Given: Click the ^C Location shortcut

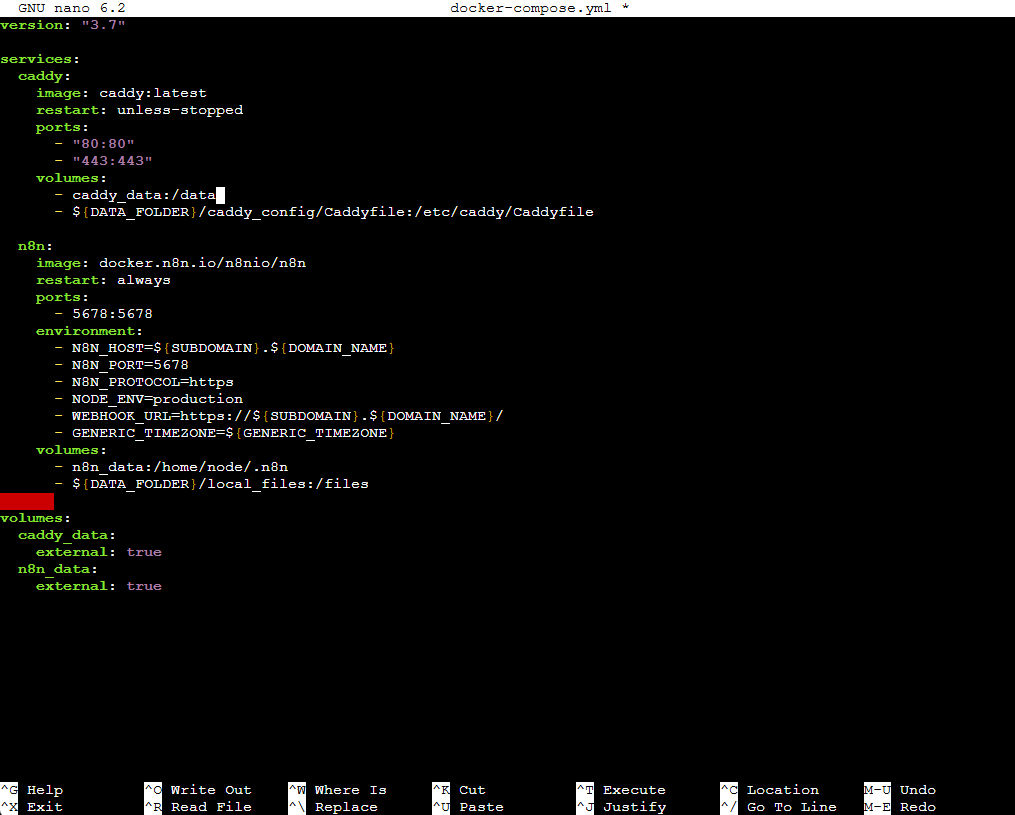Looking at the screenshot, I should coord(770,790).
